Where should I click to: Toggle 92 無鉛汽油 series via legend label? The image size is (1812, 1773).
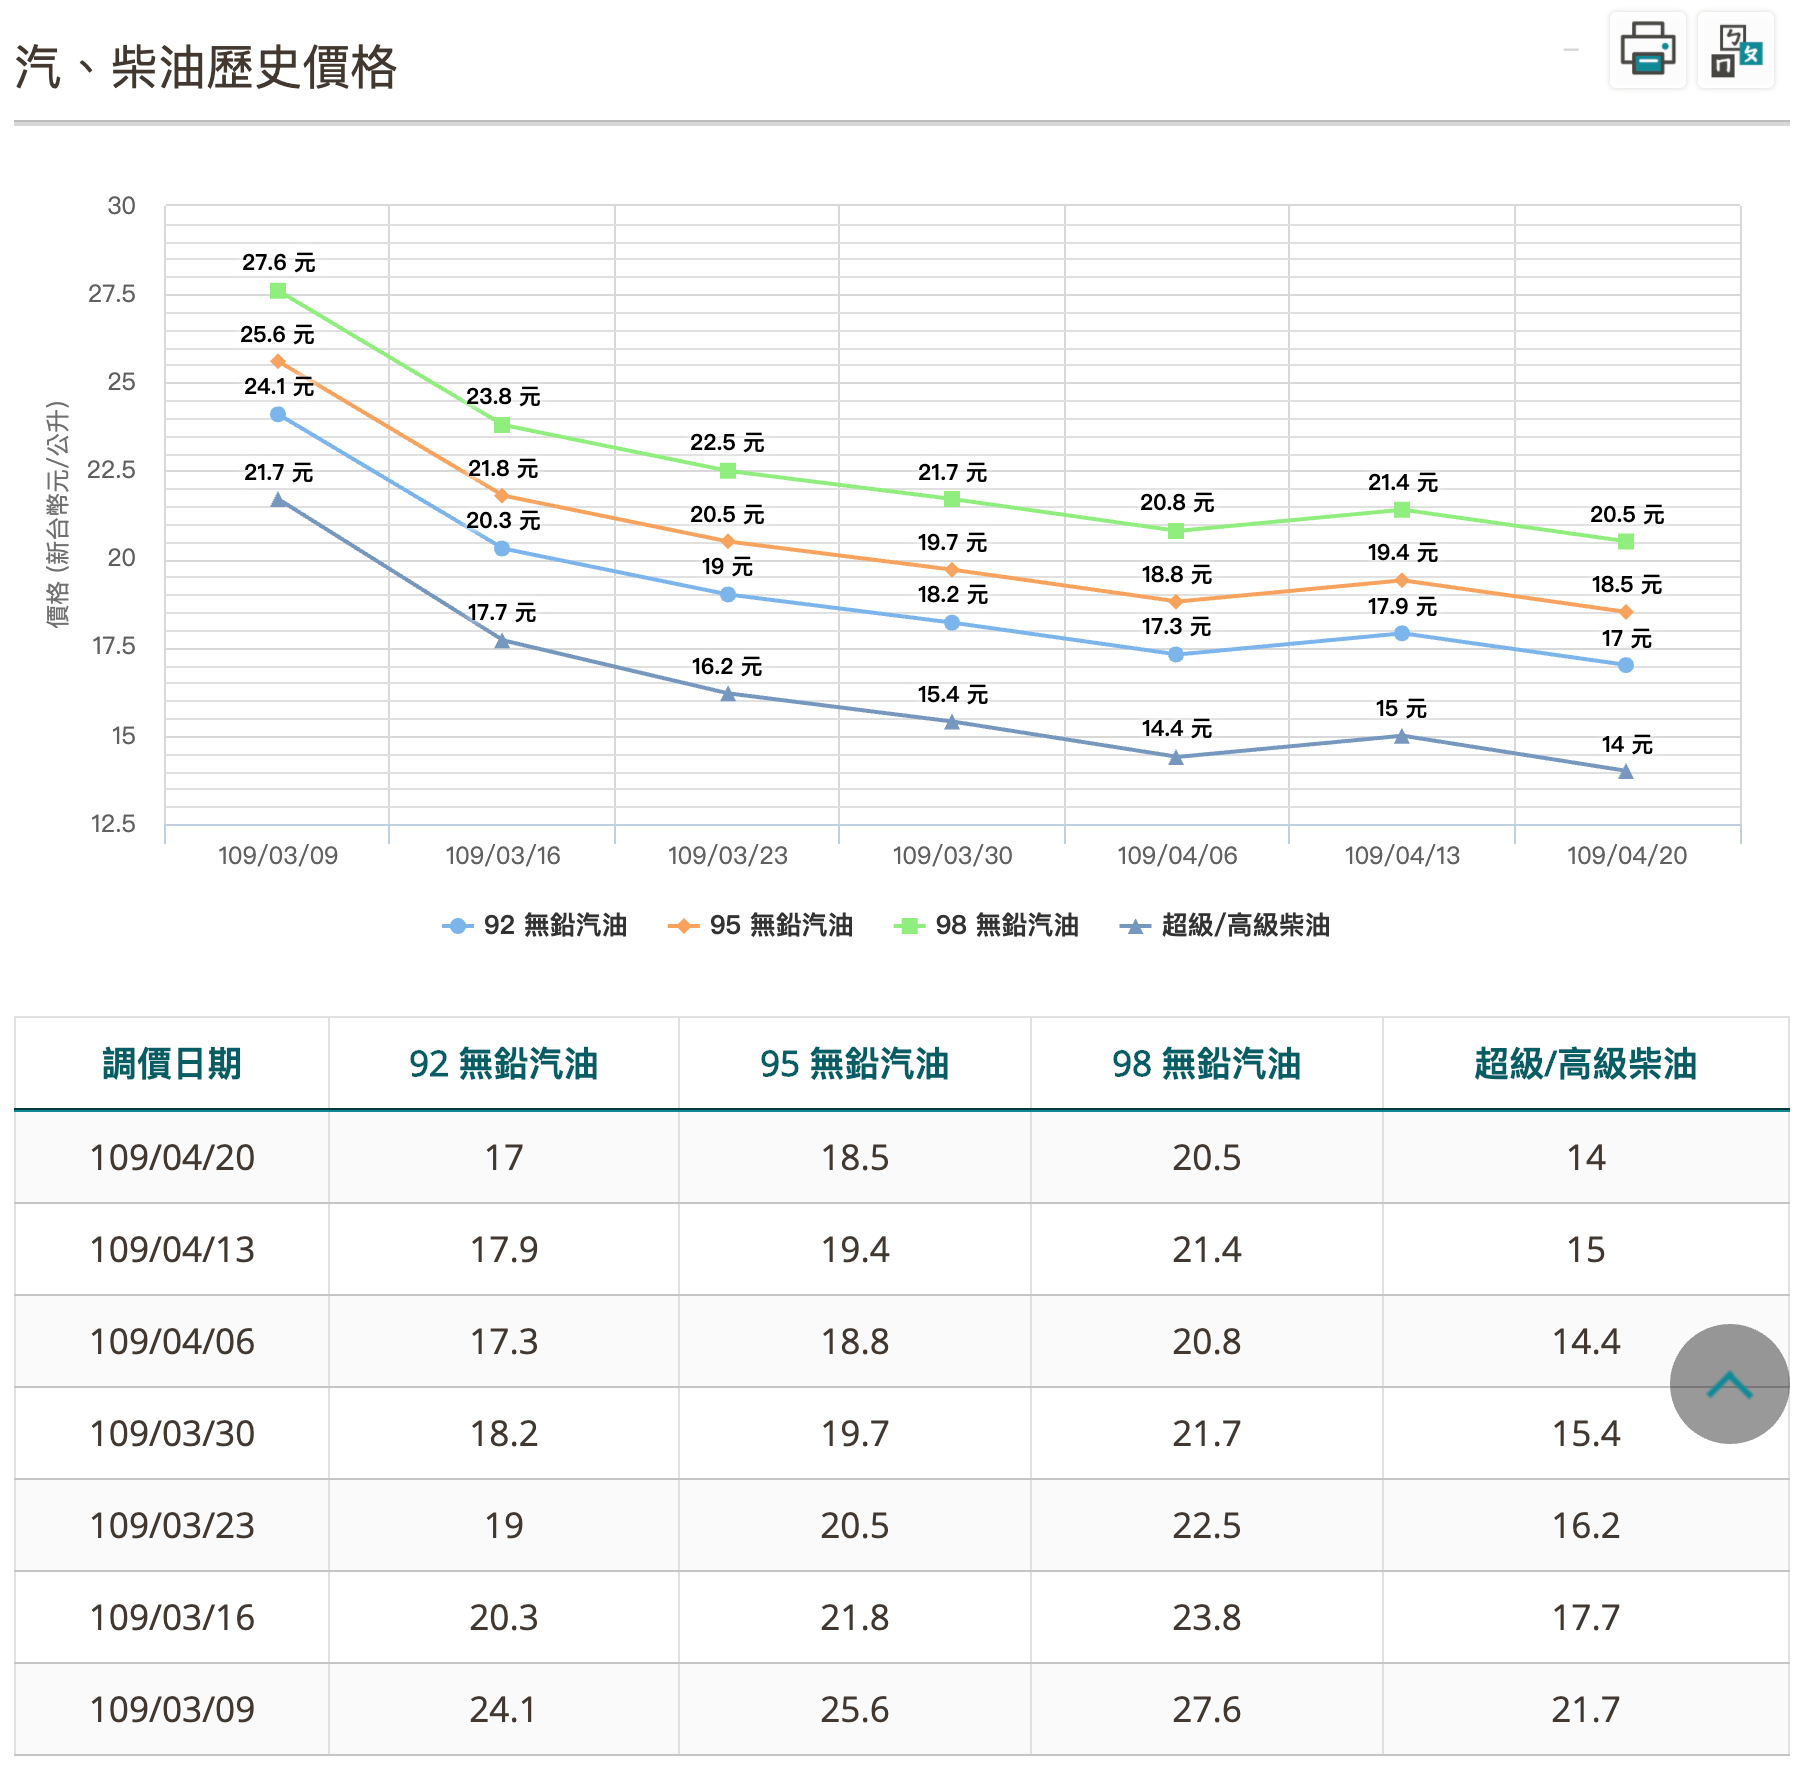coord(555,926)
